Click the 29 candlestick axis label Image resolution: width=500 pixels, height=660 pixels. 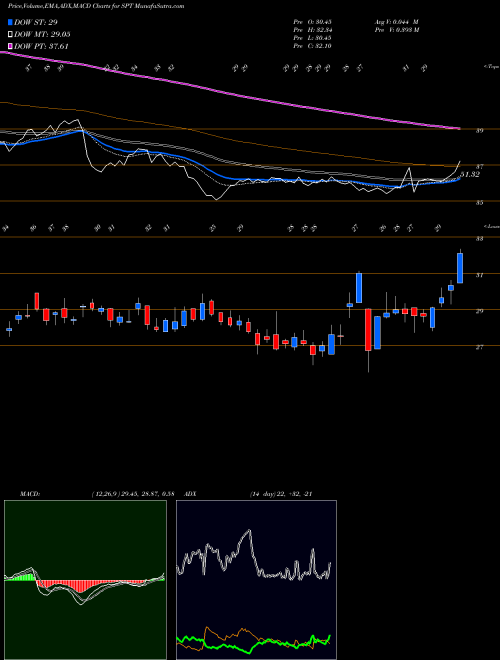(479, 311)
